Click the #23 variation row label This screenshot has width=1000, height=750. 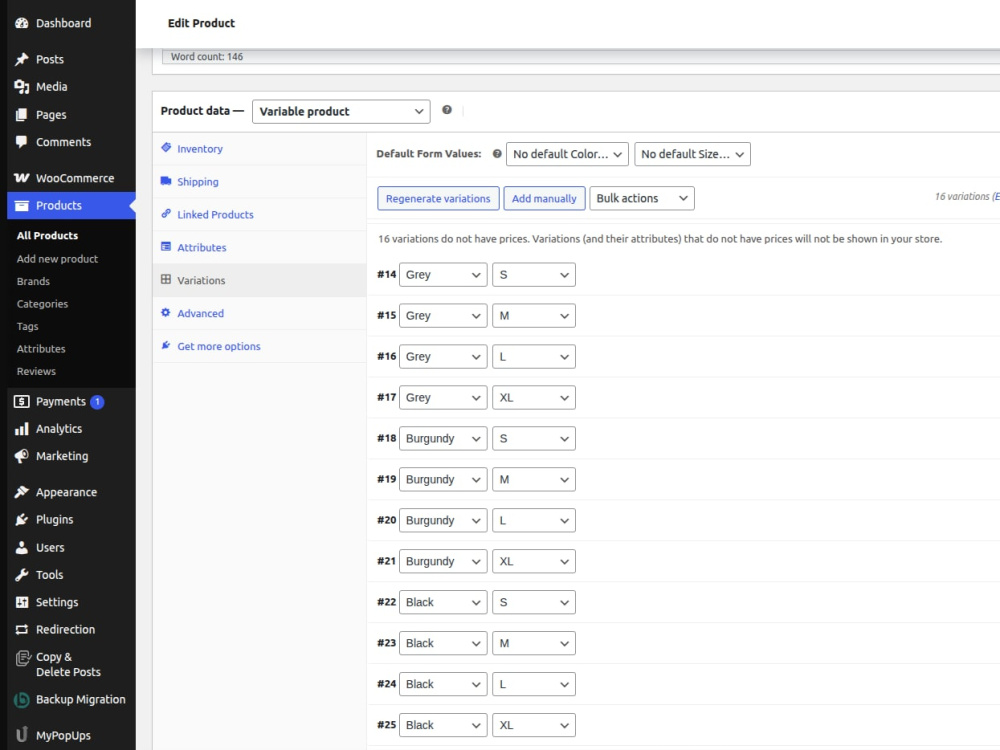[x=386, y=643]
